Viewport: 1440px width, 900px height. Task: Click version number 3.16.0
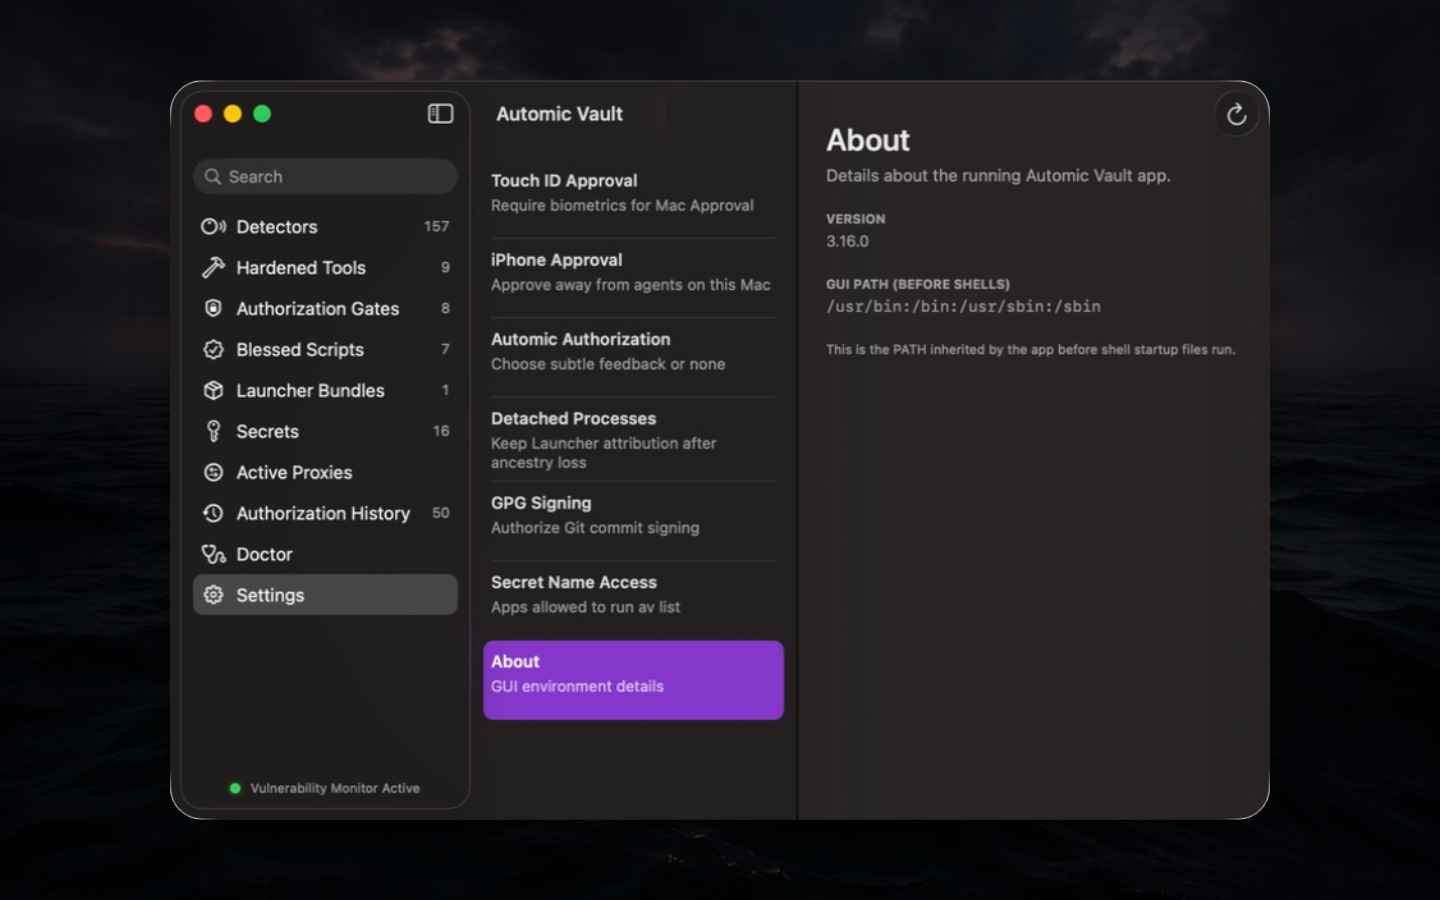pyautogui.click(x=847, y=241)
